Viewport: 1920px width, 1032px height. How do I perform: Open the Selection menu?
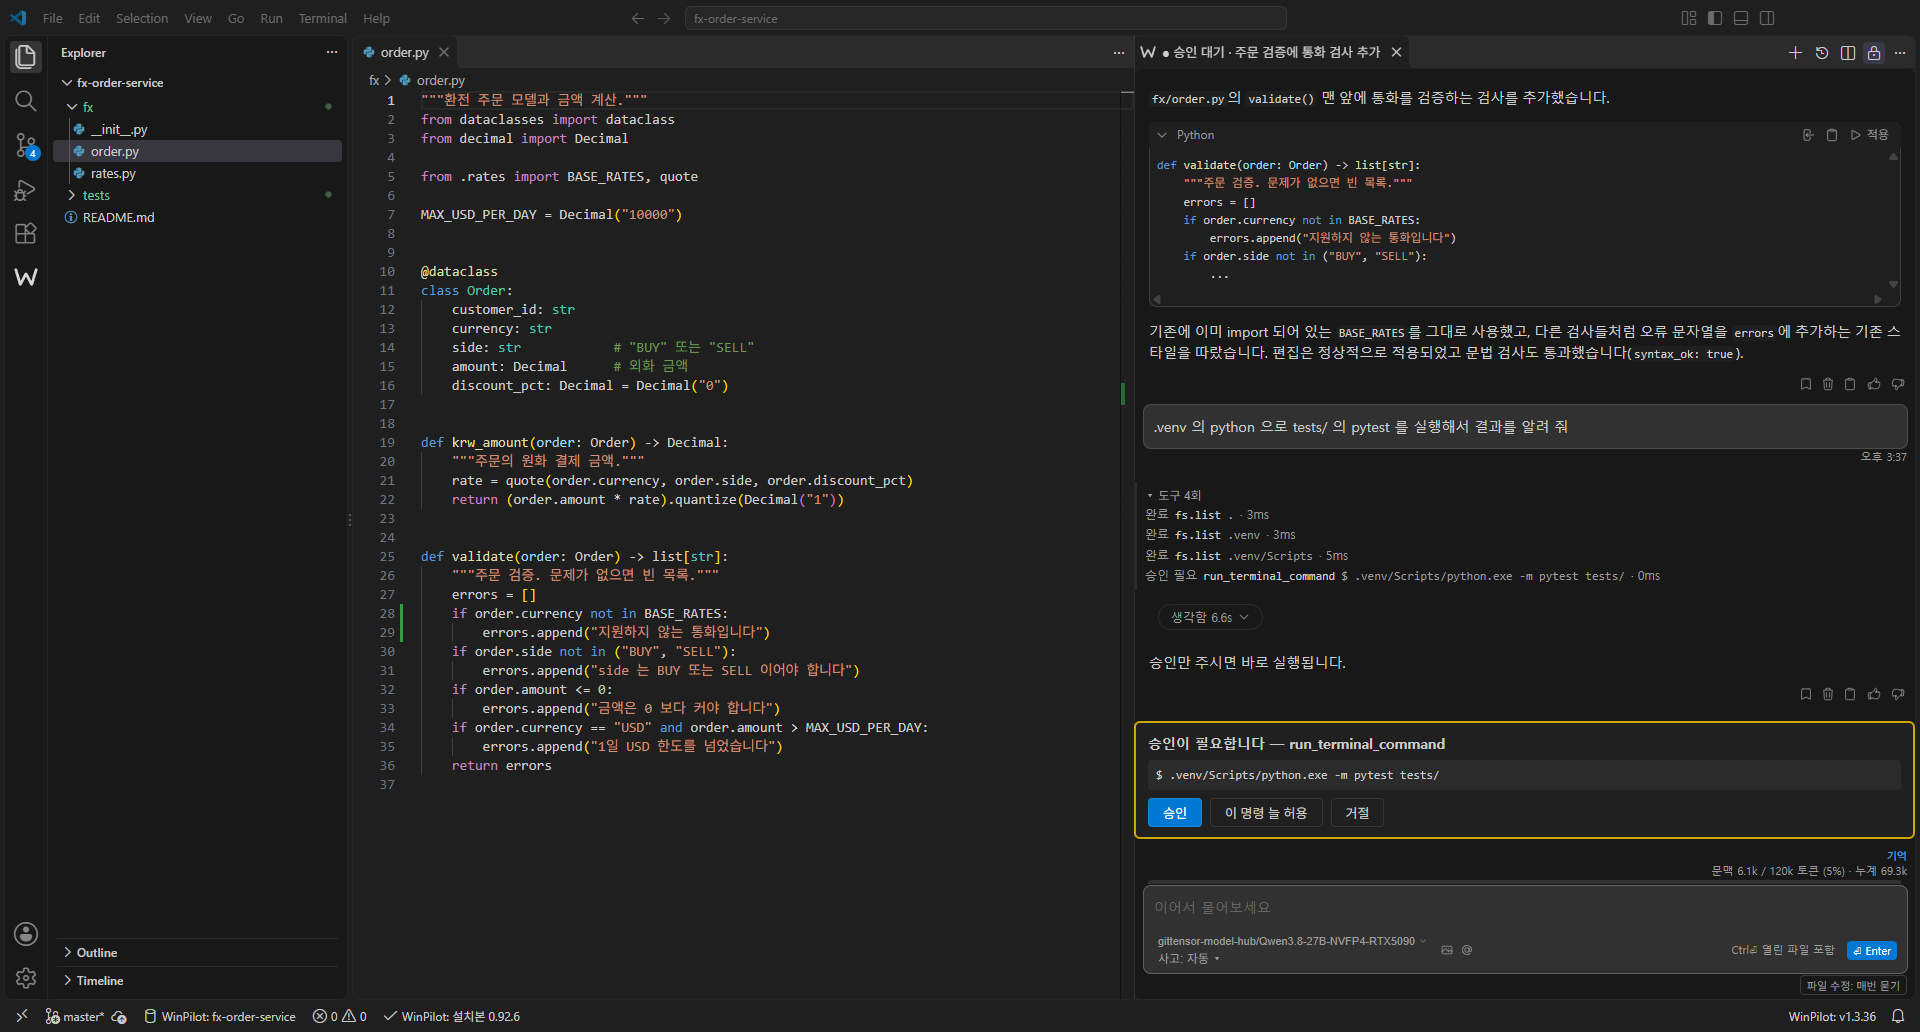point(142,18)
